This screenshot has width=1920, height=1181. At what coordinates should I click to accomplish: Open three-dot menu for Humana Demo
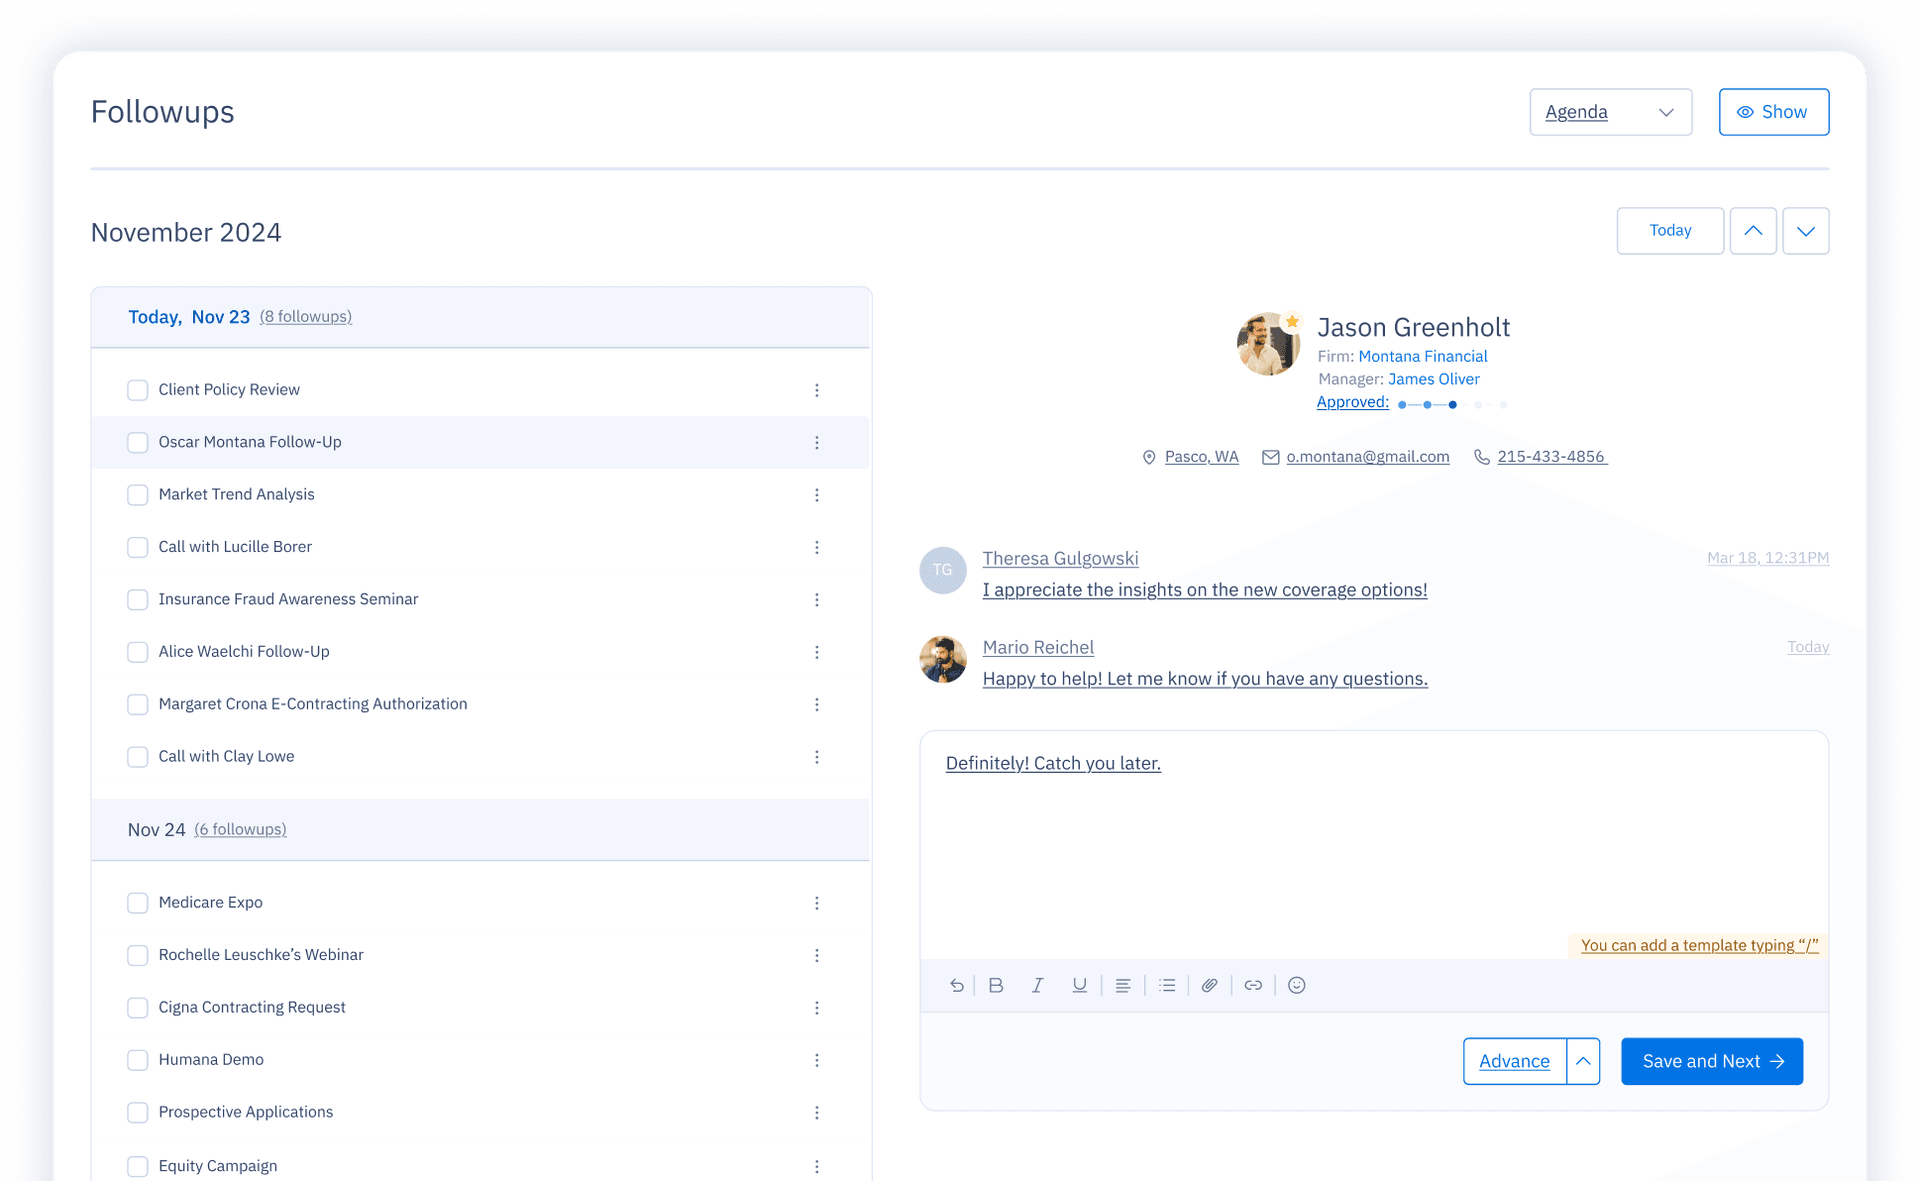(817, 1060)
